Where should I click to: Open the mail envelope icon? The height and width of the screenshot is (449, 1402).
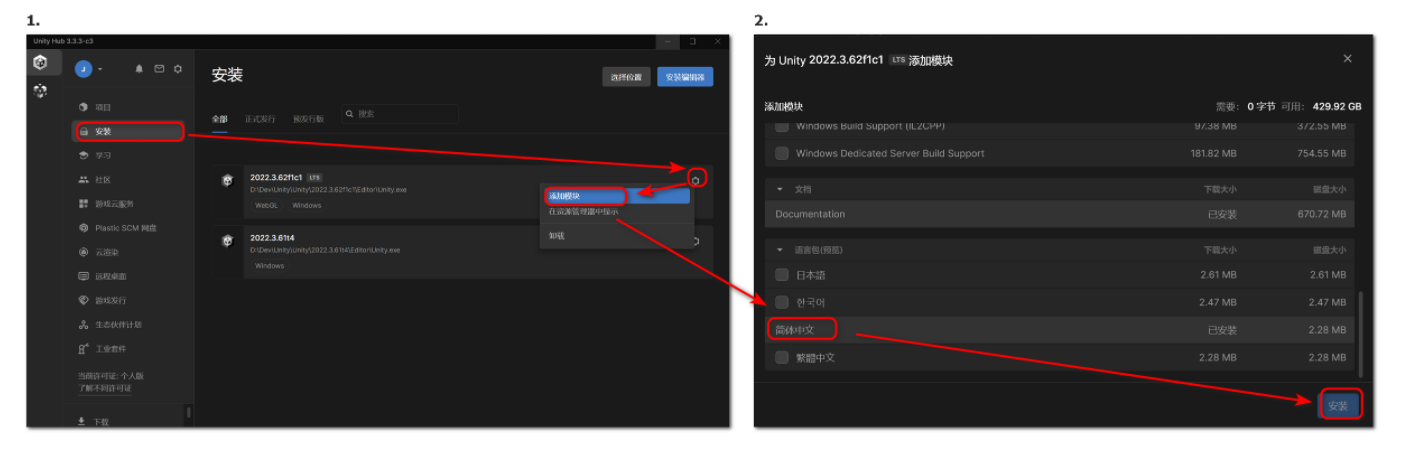[x=158, y=68]
